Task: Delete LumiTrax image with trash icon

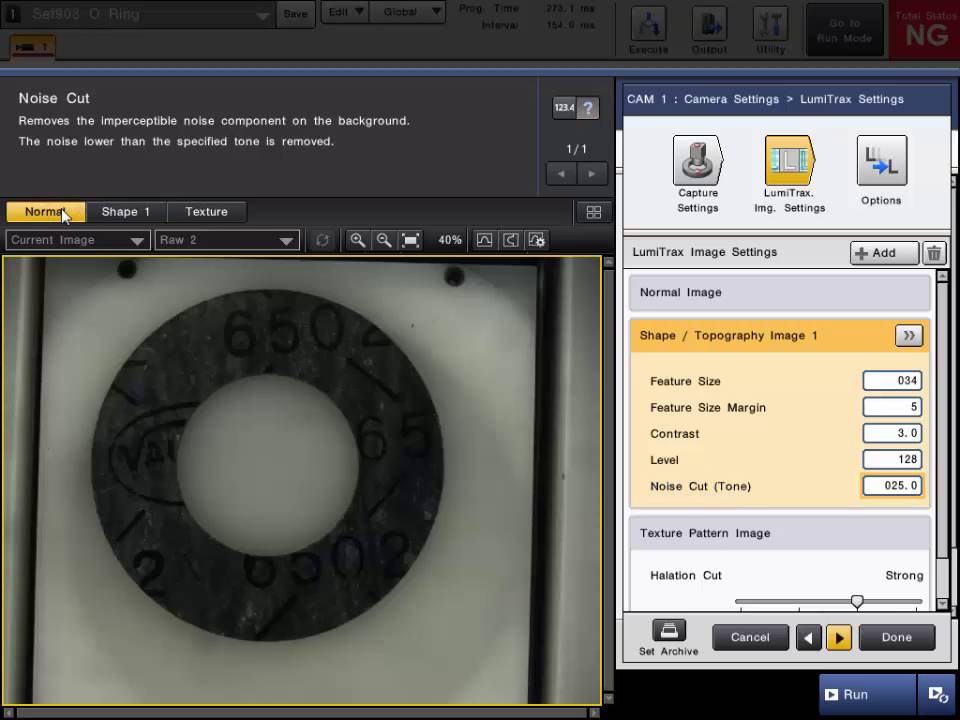Action: [x=934, y=253]
